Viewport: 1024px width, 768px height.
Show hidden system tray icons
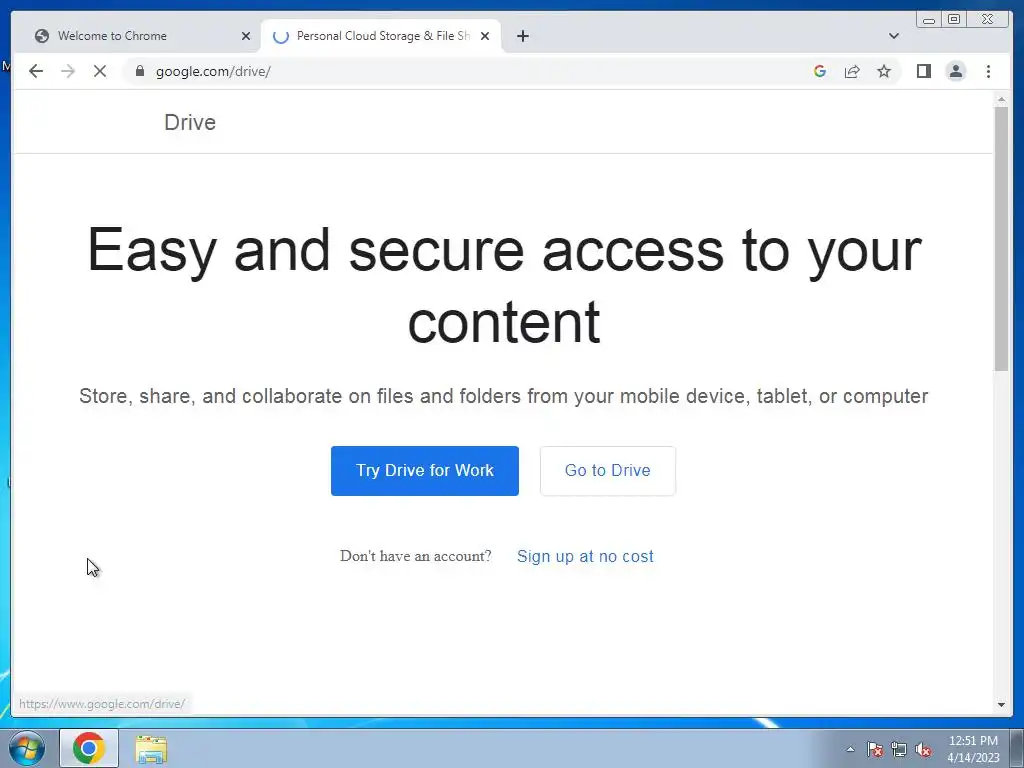[850, 749]
